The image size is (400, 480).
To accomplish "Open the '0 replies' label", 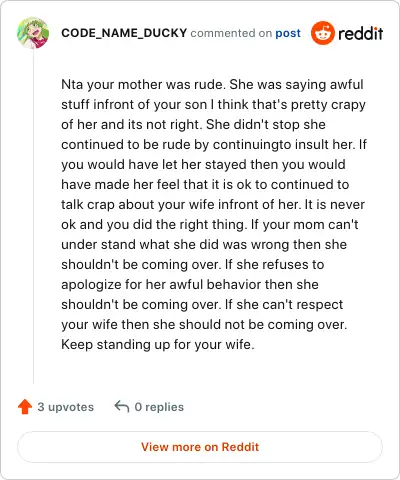I will (159, 407).
